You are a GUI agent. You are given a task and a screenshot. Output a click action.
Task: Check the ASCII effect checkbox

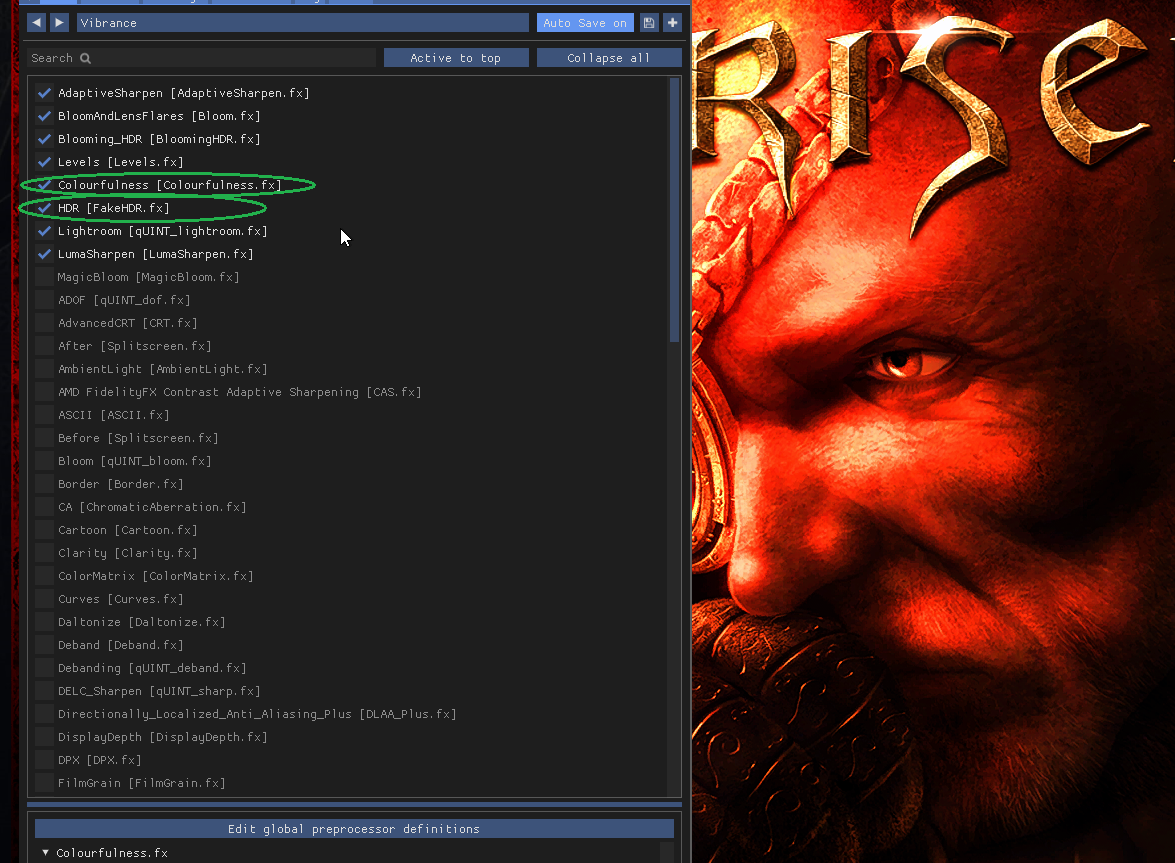point(44,415)
